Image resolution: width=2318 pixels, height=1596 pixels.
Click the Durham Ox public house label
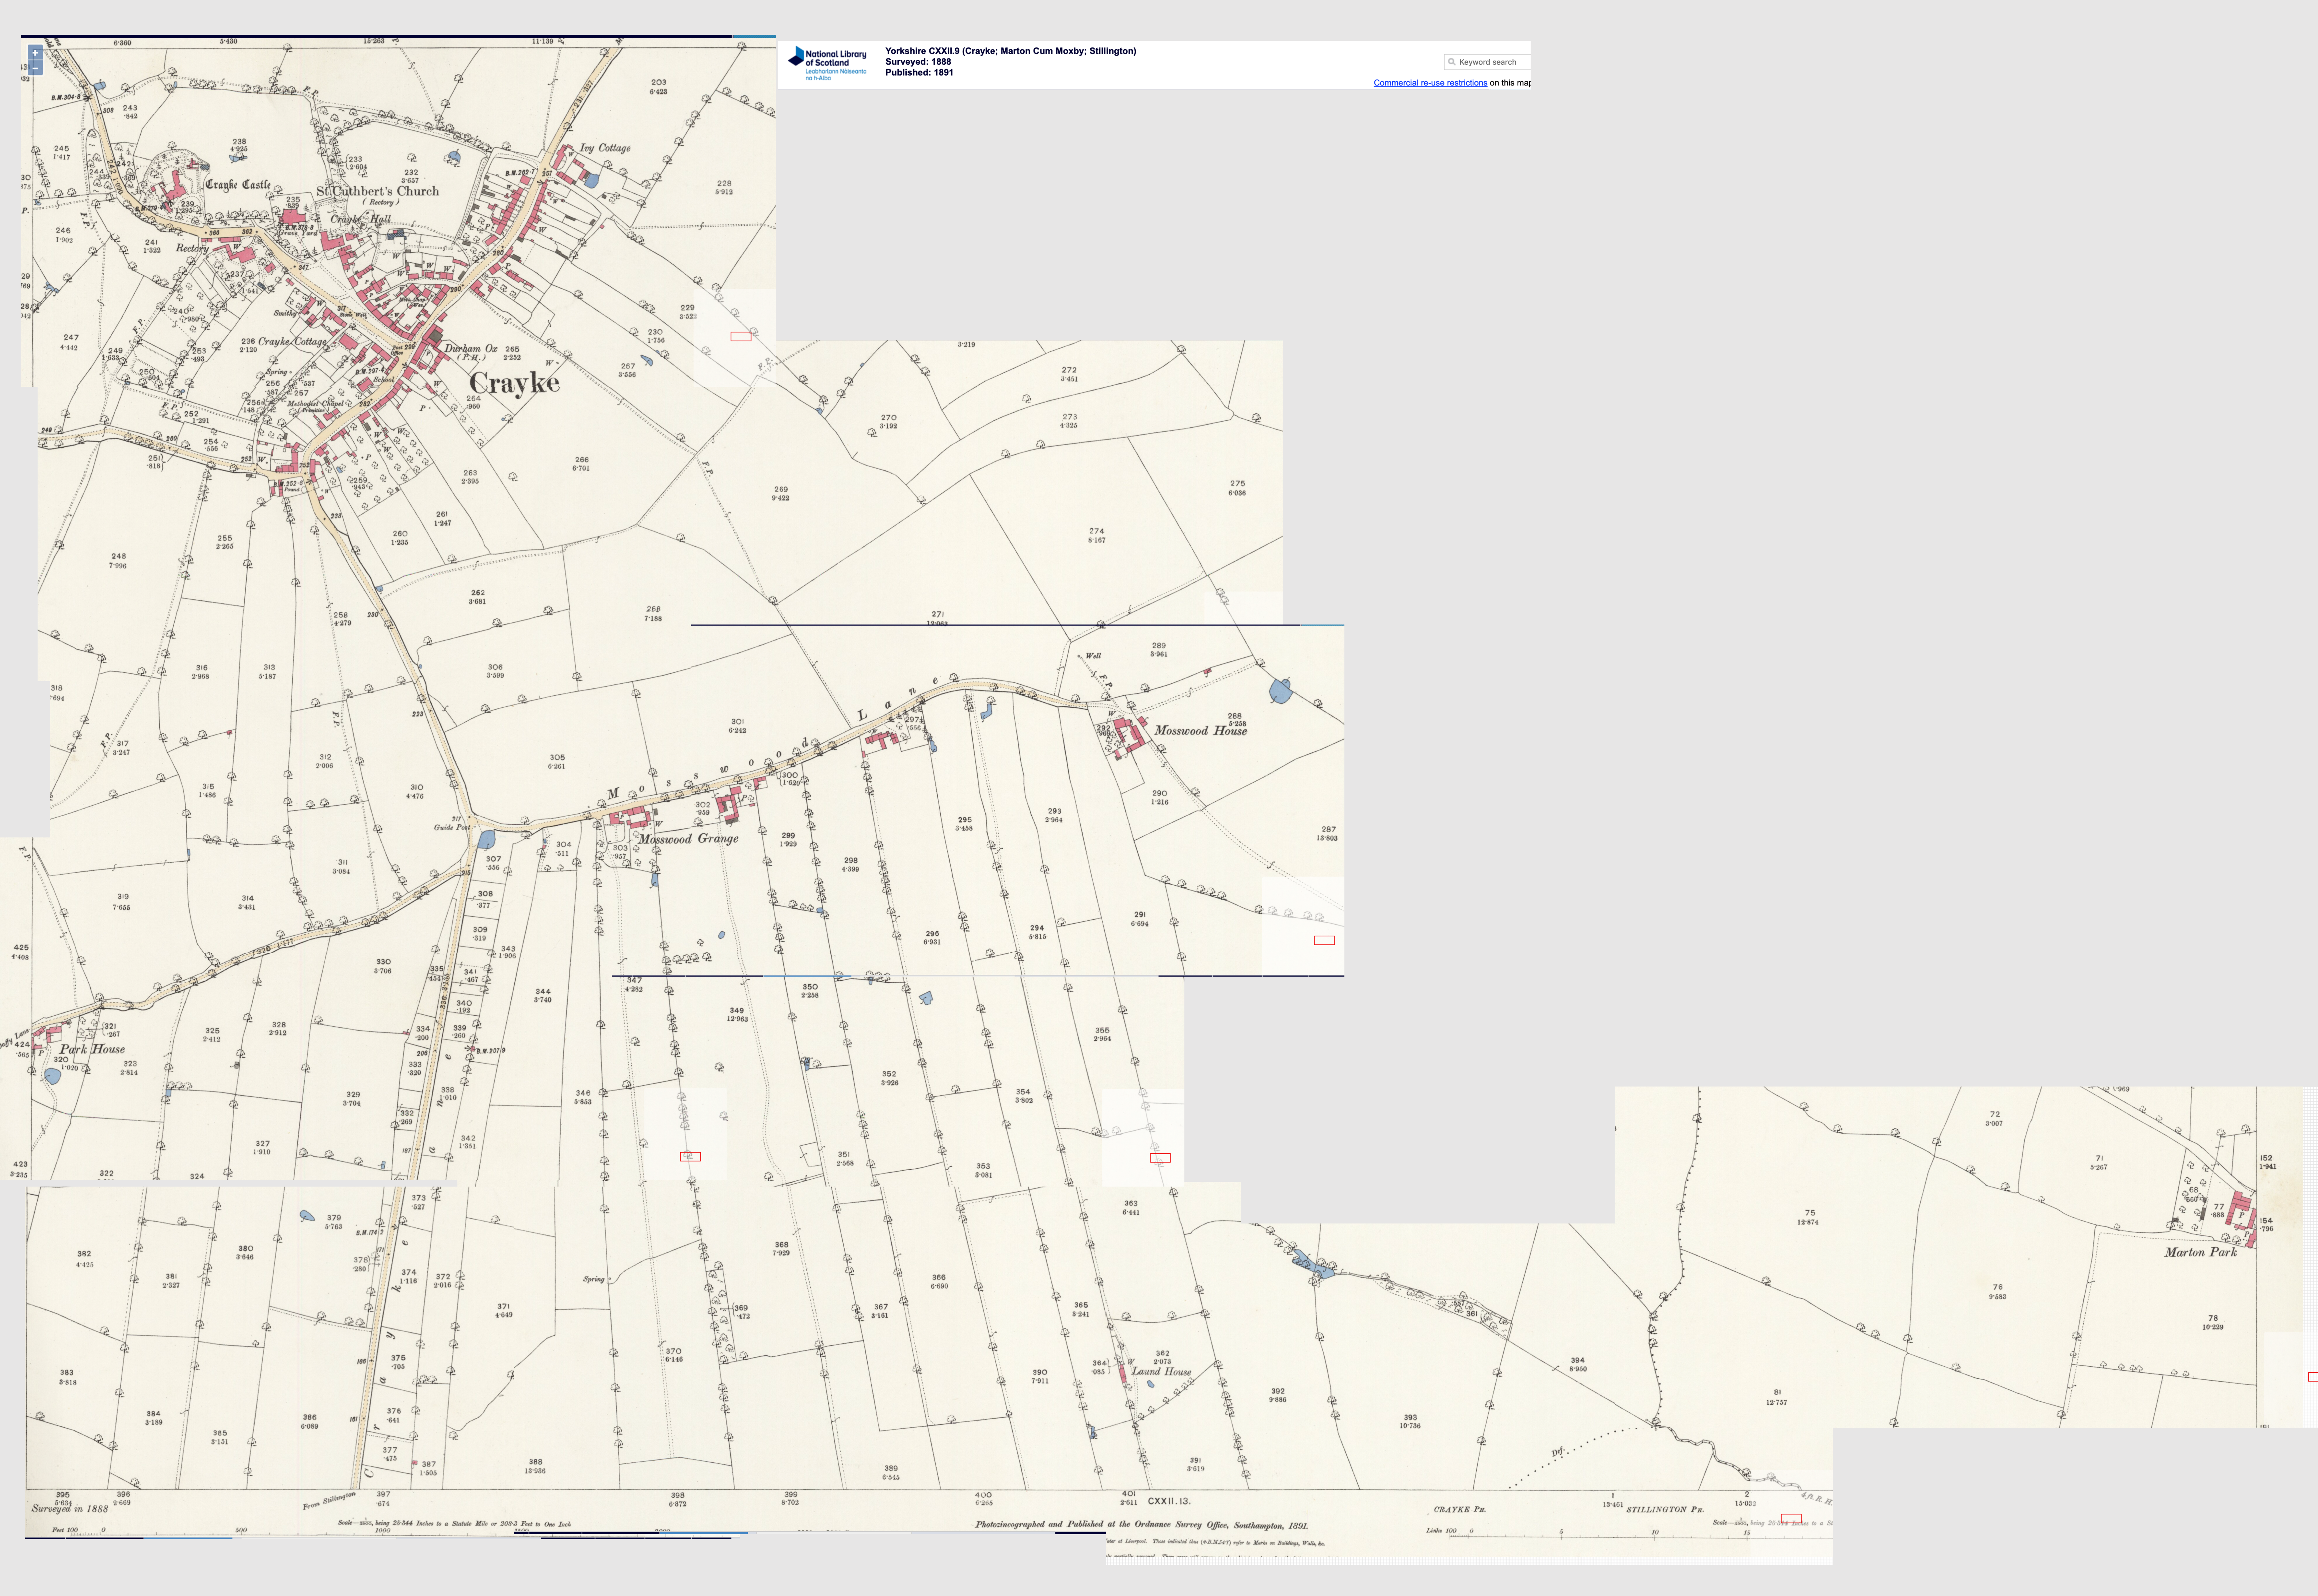click(x=470, y=350)
